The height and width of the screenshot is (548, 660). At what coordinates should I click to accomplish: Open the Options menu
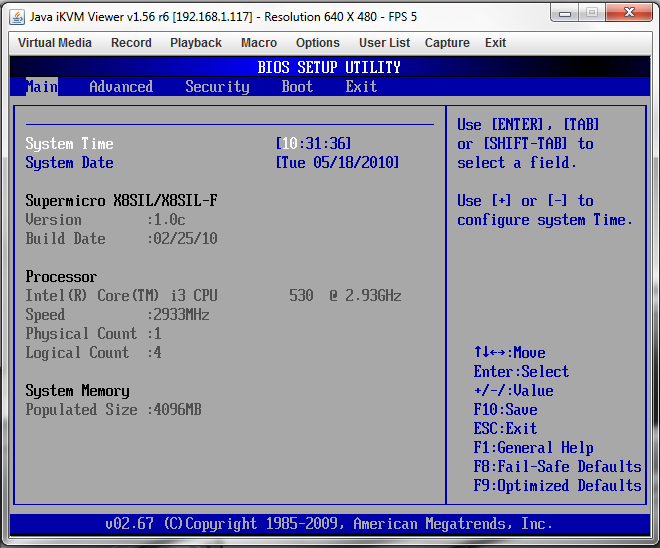tap(318, 43)
